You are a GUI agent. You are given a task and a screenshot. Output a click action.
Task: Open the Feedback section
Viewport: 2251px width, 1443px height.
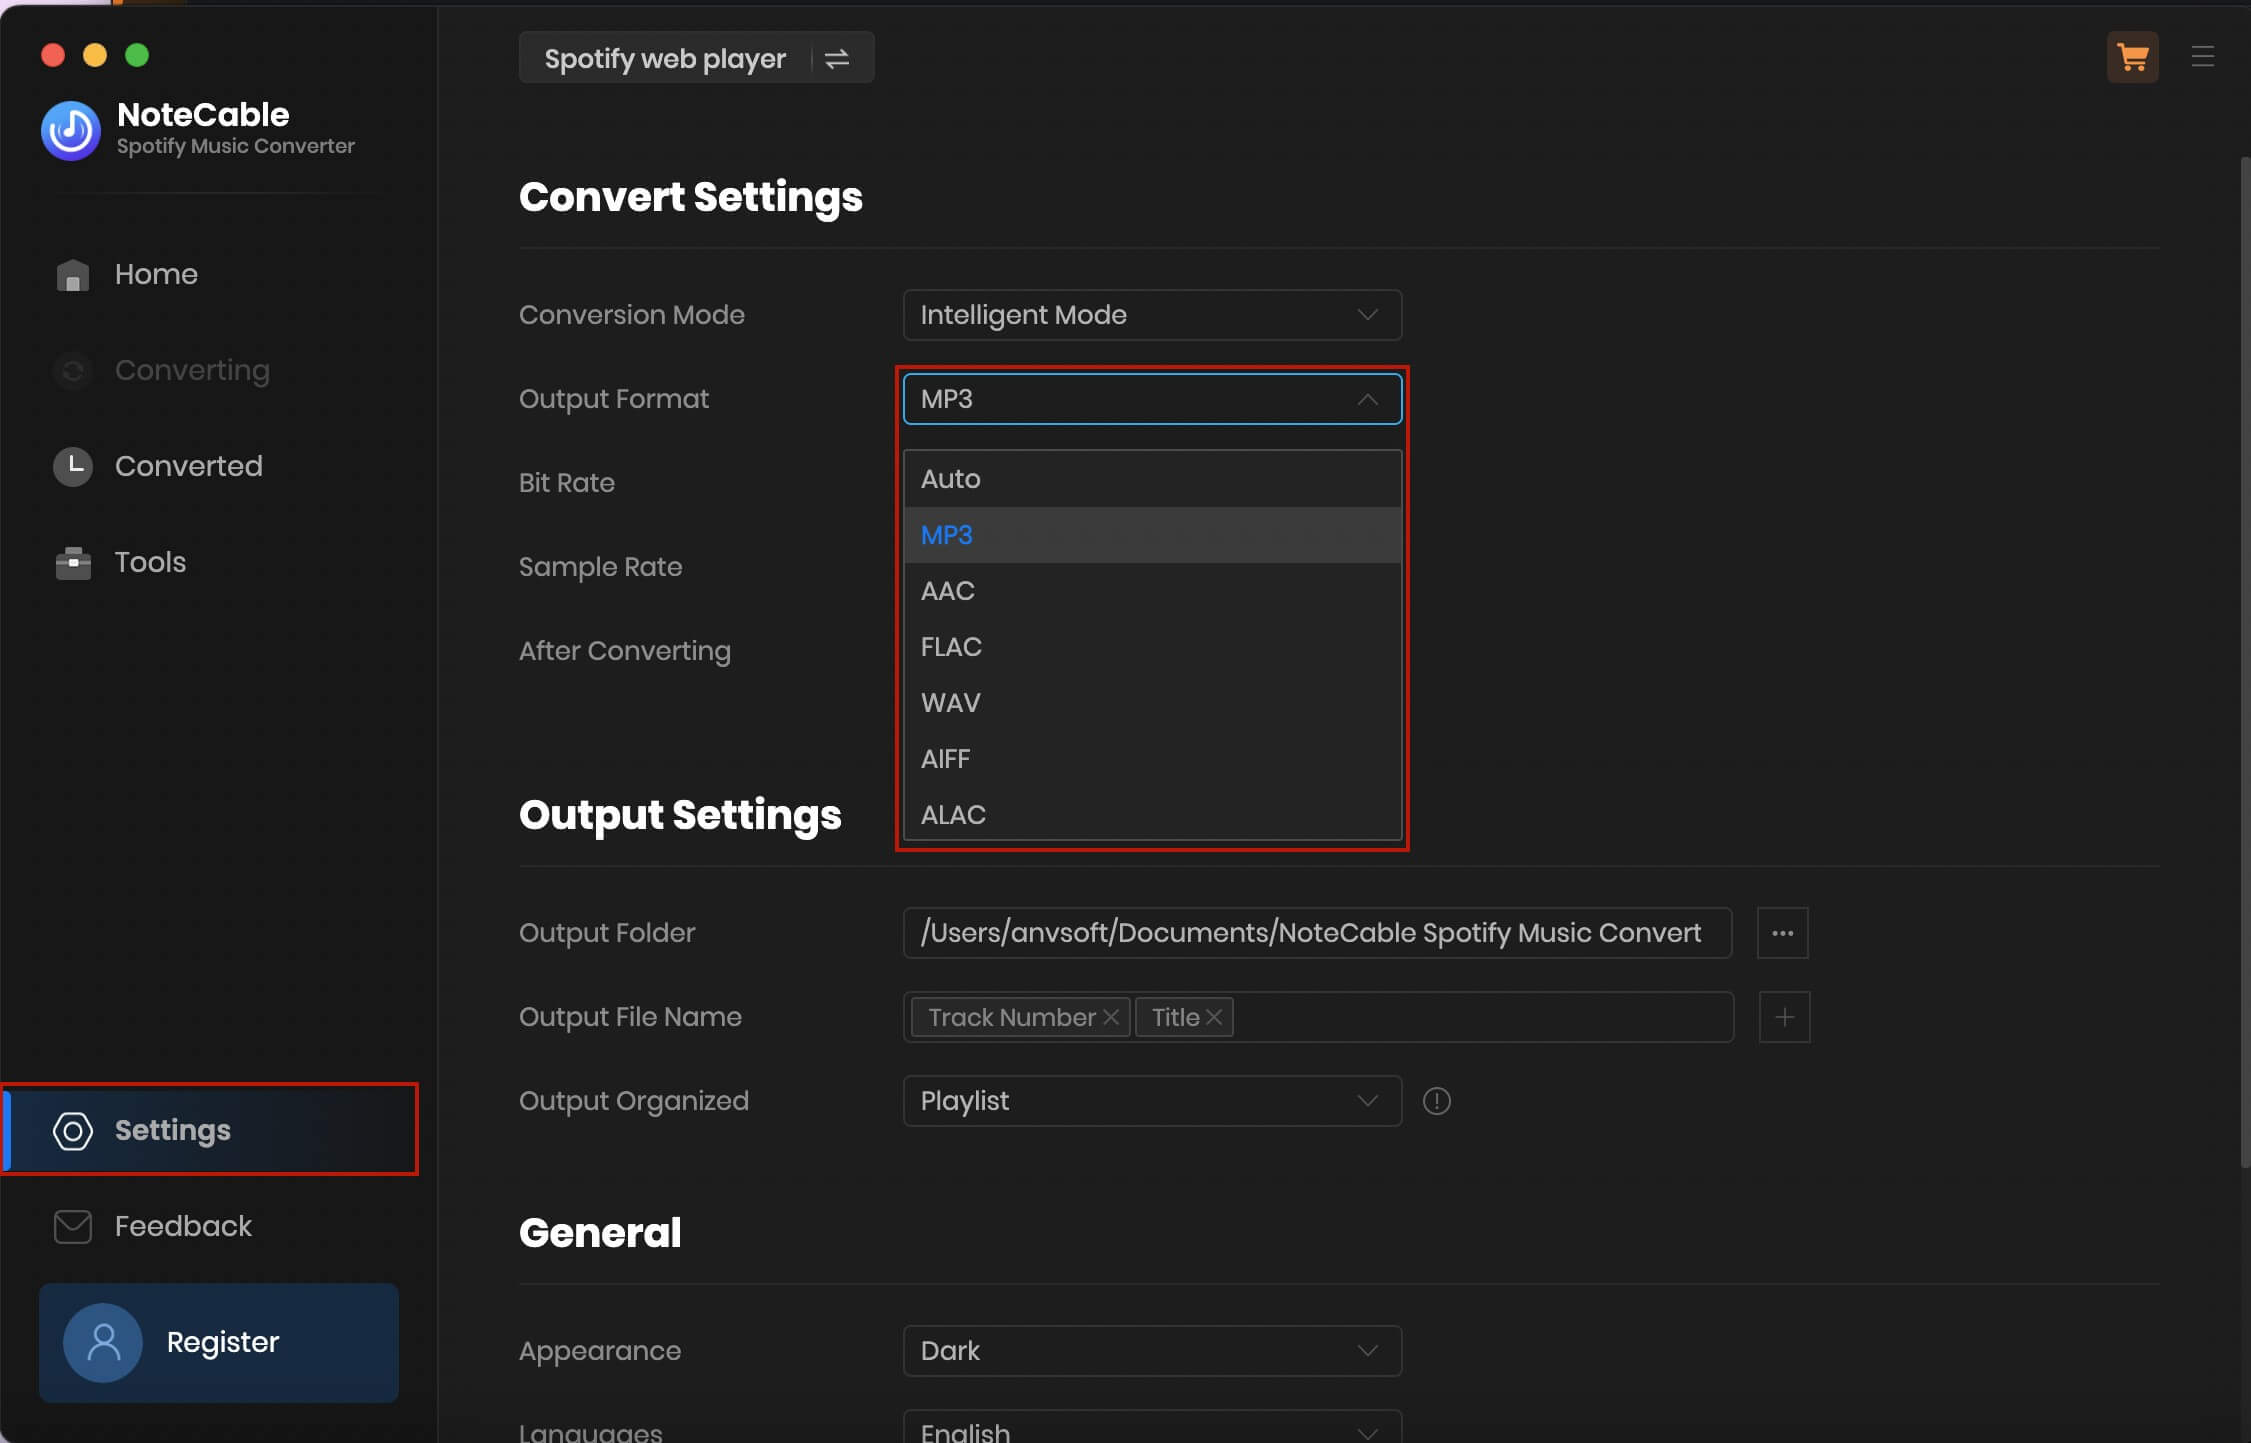[x=182, y=1225]
